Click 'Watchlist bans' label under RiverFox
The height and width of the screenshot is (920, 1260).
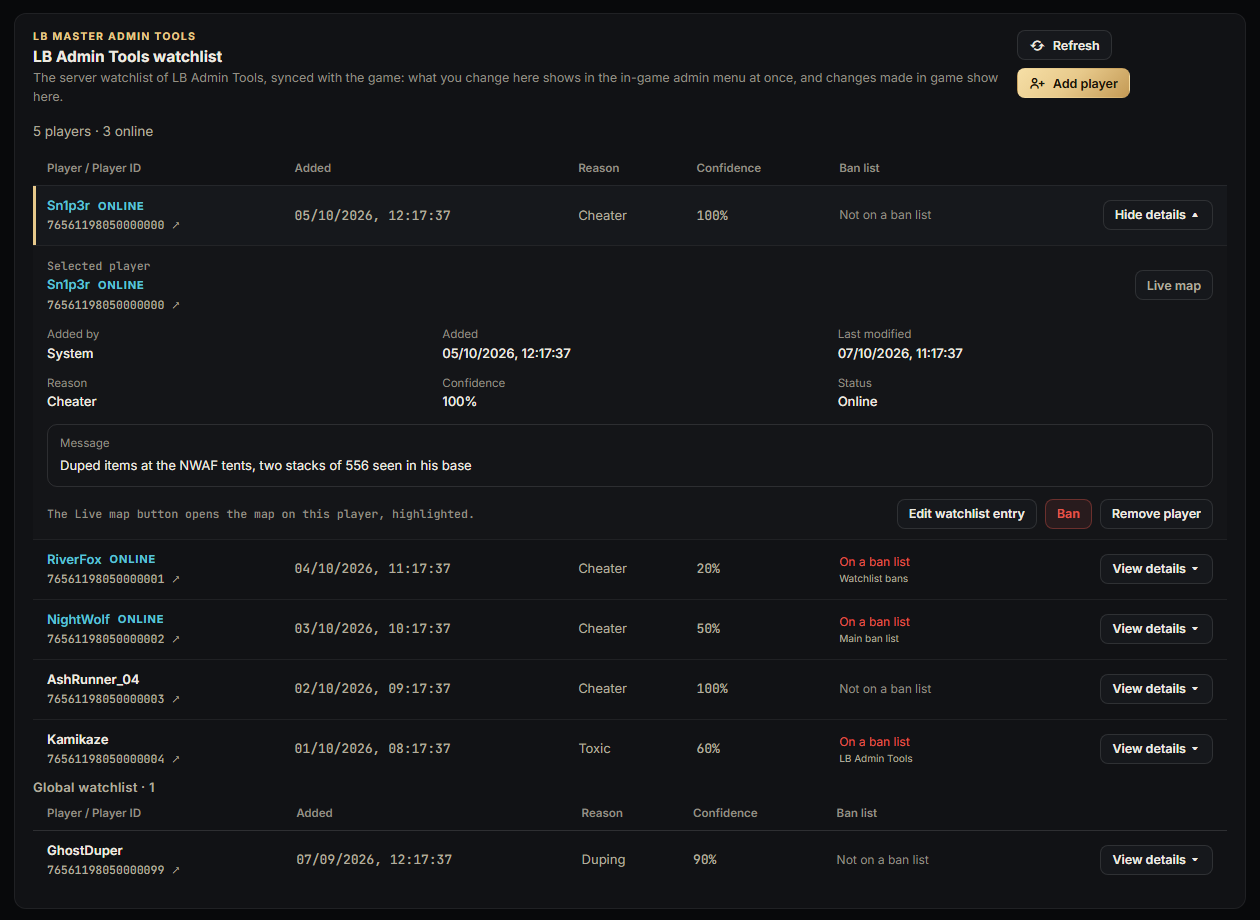click(x=873, y=578)
